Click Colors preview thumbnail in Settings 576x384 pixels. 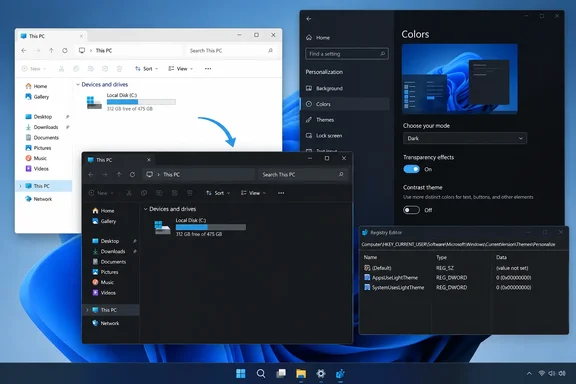tap(460, 79)
